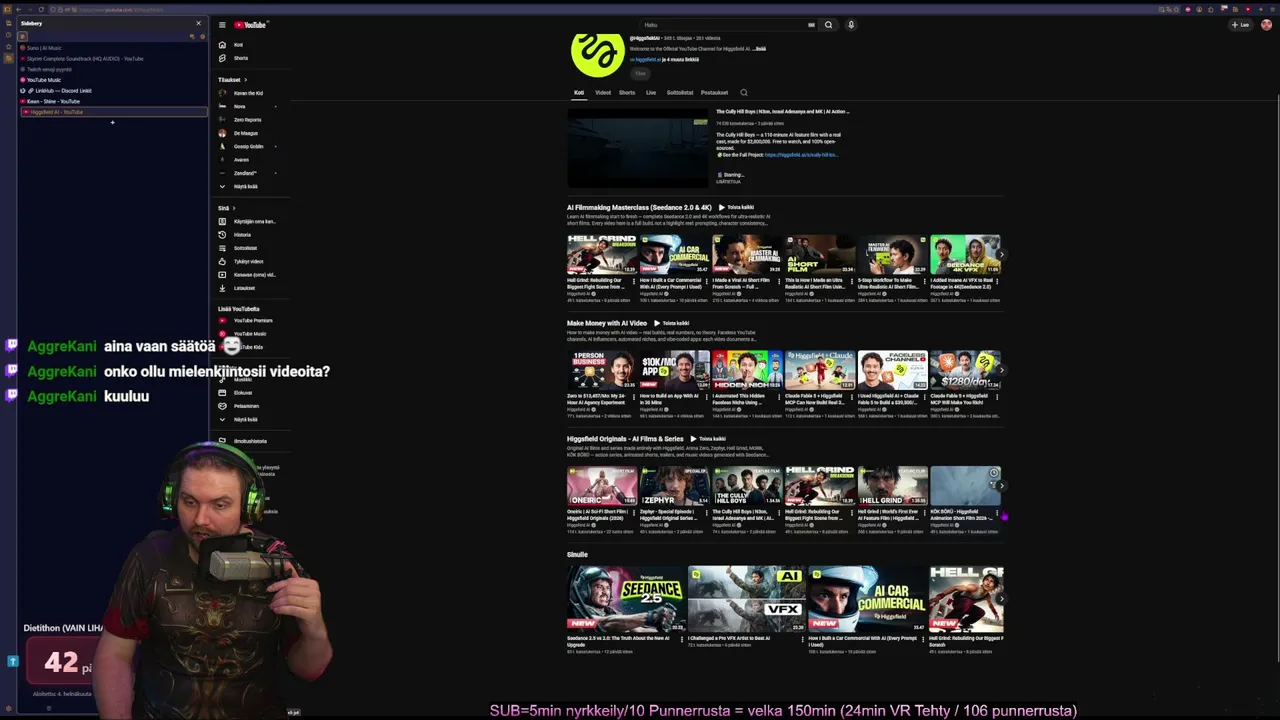Open the Seedance 4K VFX thumbnail
The width and height of the screenshot is (1280, 720).
tap(965, 255)
